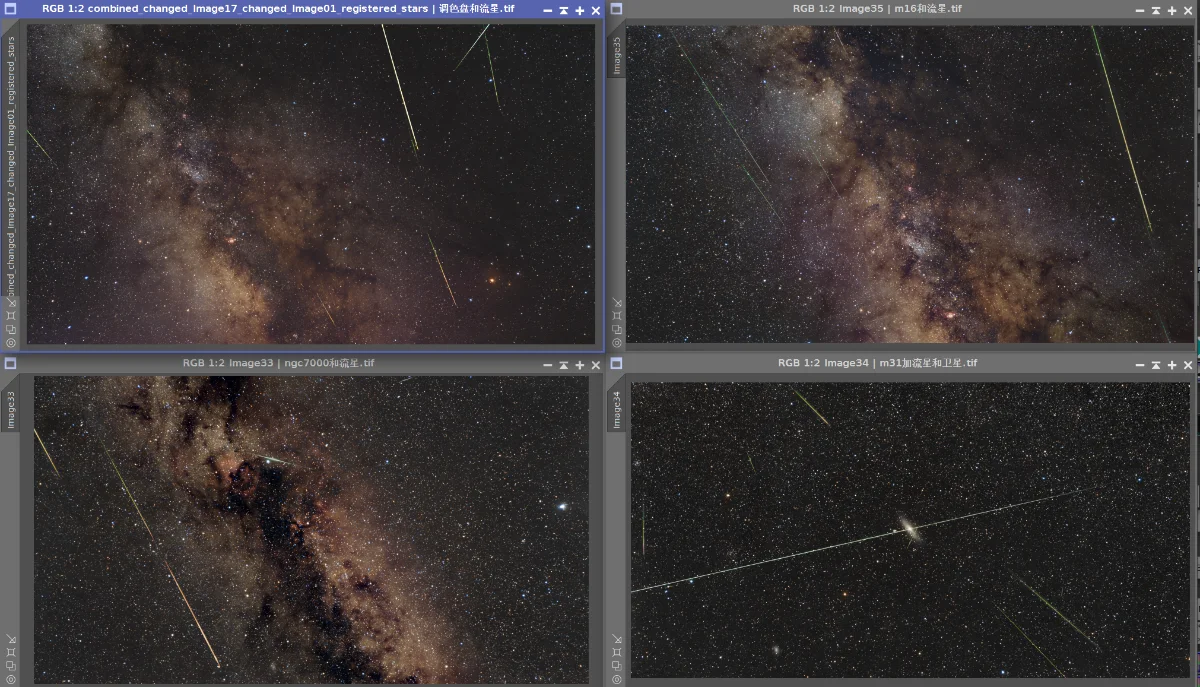Minimize the Image35 m16 window
1200x687 pixels.
coord(1140,10)
